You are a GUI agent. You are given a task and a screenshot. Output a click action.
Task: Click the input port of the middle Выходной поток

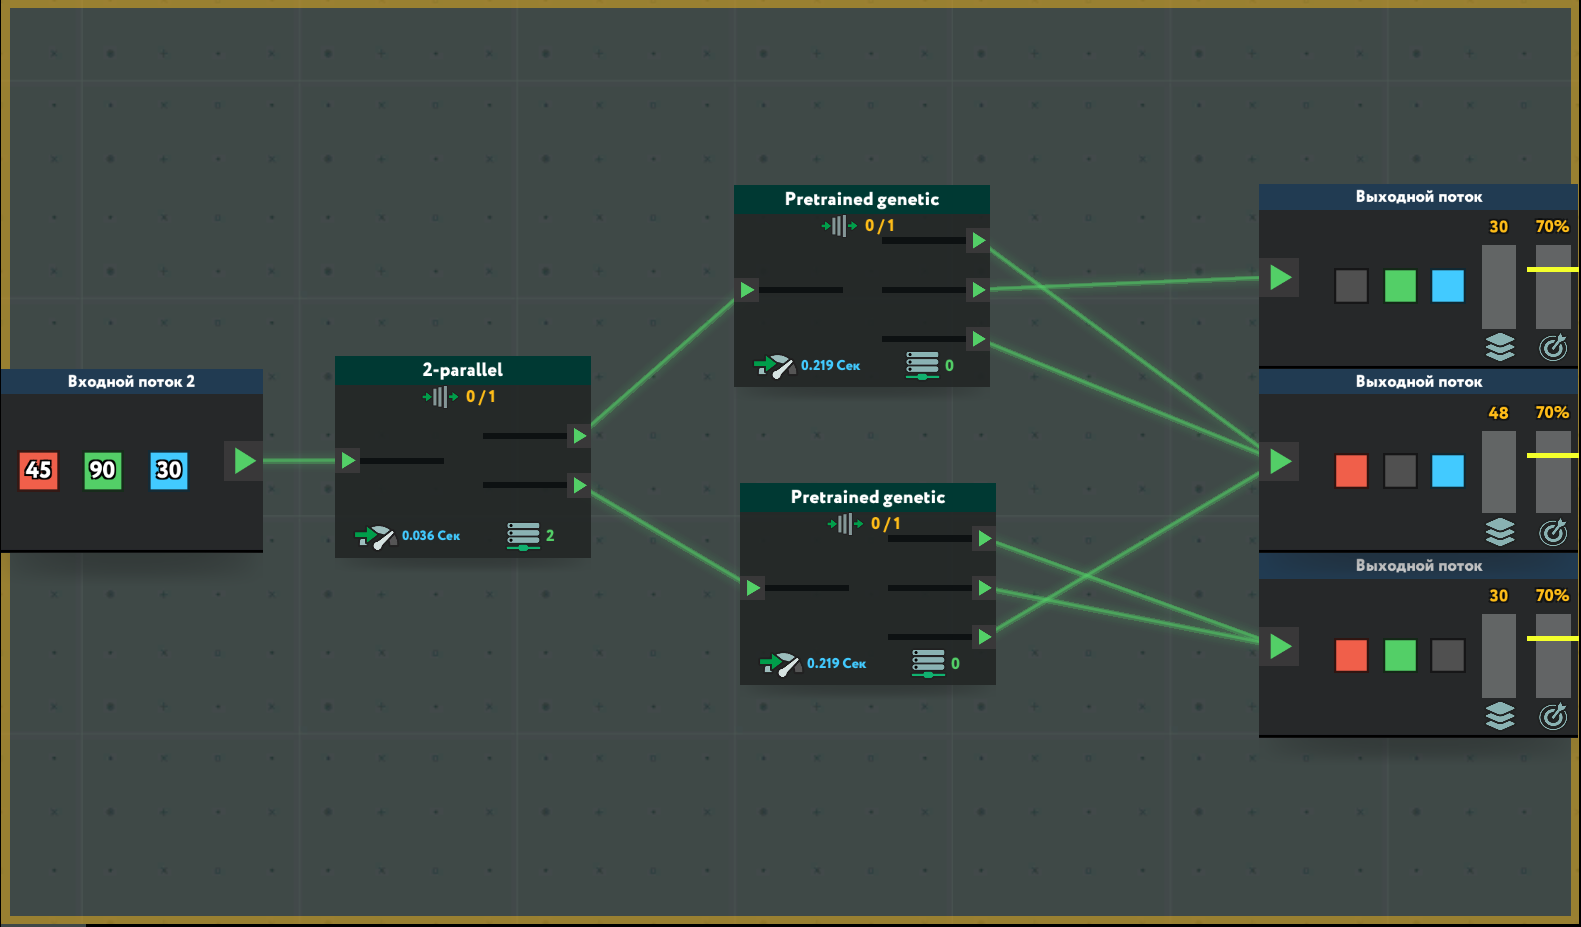tap(1280, 461)
